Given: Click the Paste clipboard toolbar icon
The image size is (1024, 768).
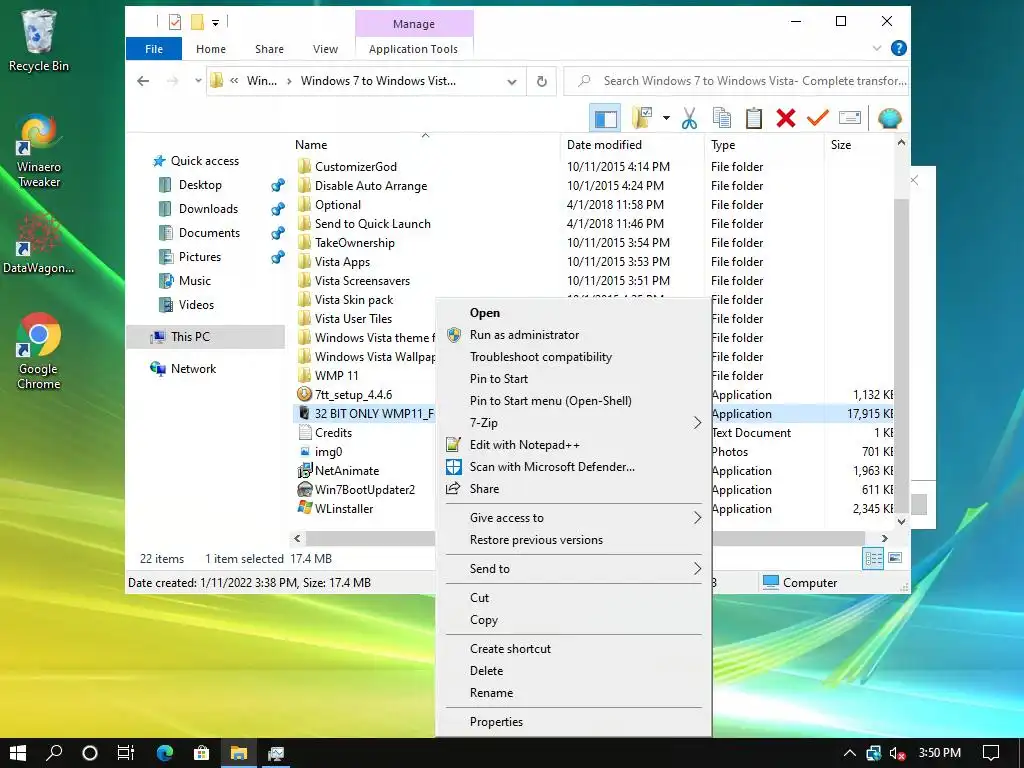Looking at the screenshot, I should pyautogui.click(x=754, y=118).
